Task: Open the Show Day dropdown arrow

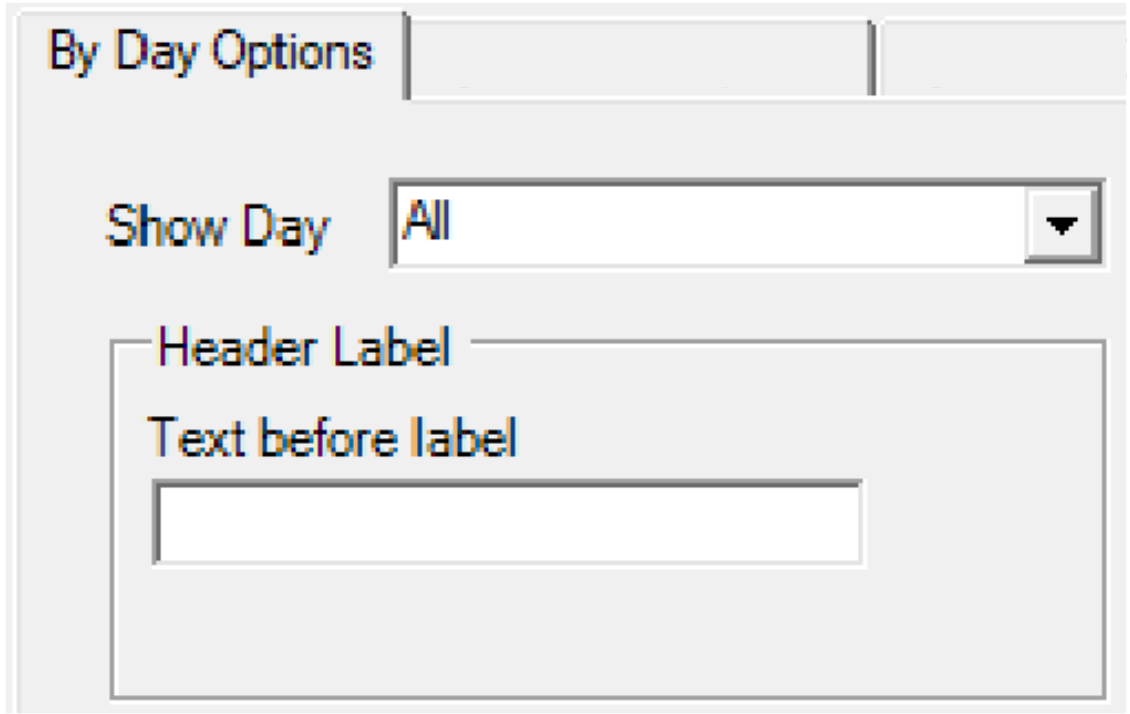Action: 1062,225
